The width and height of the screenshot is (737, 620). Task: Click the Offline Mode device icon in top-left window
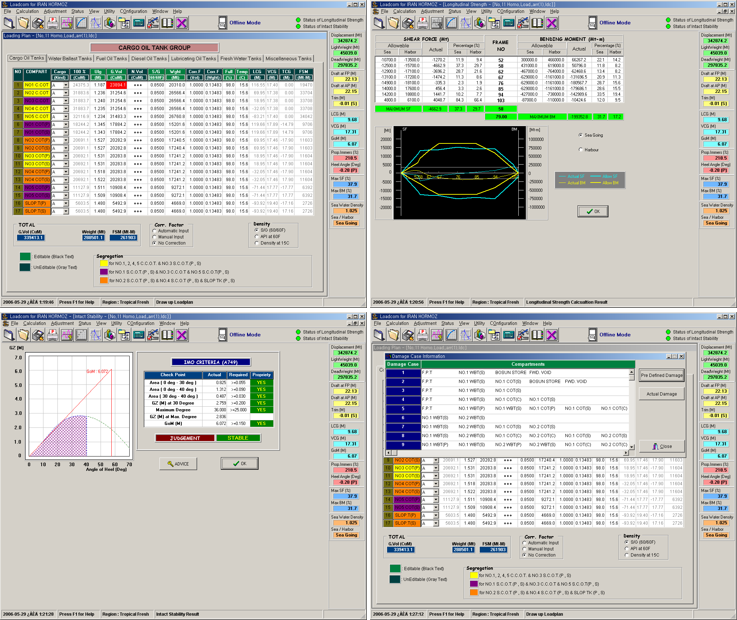[221, 22]
